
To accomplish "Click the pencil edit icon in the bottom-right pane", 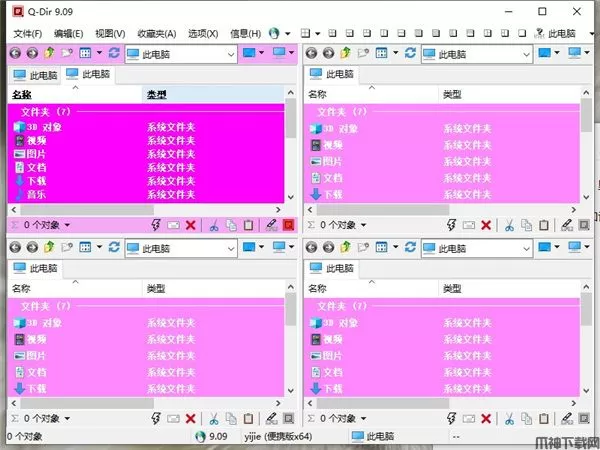I will pos(567,419).
